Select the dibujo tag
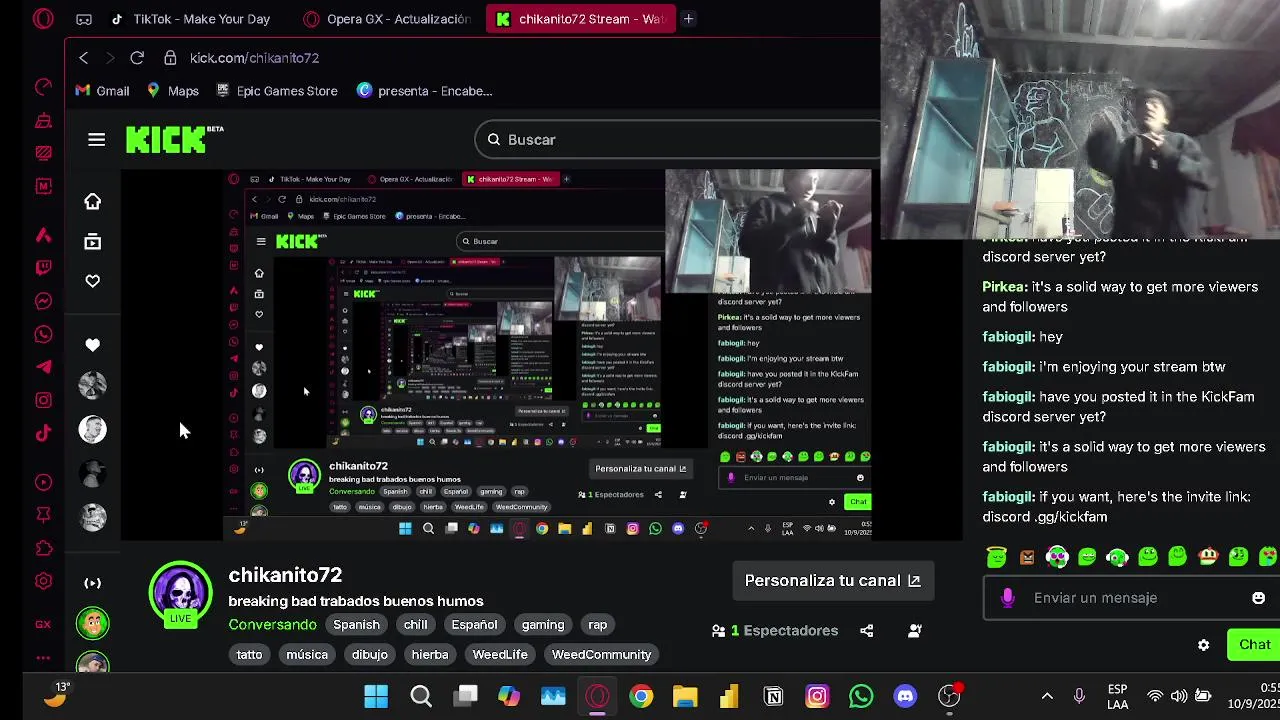Image resolution: width=1280 pixels, height=720 pixels. [369, 655]
